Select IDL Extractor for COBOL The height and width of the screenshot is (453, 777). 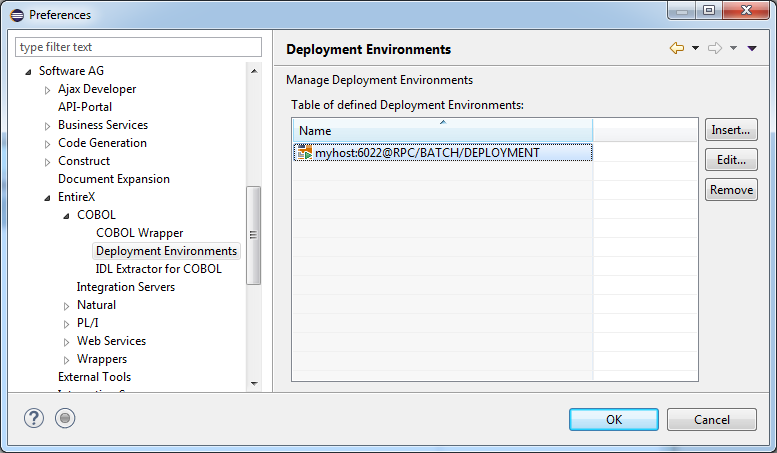pyautogui.click(x=158, y=269)
